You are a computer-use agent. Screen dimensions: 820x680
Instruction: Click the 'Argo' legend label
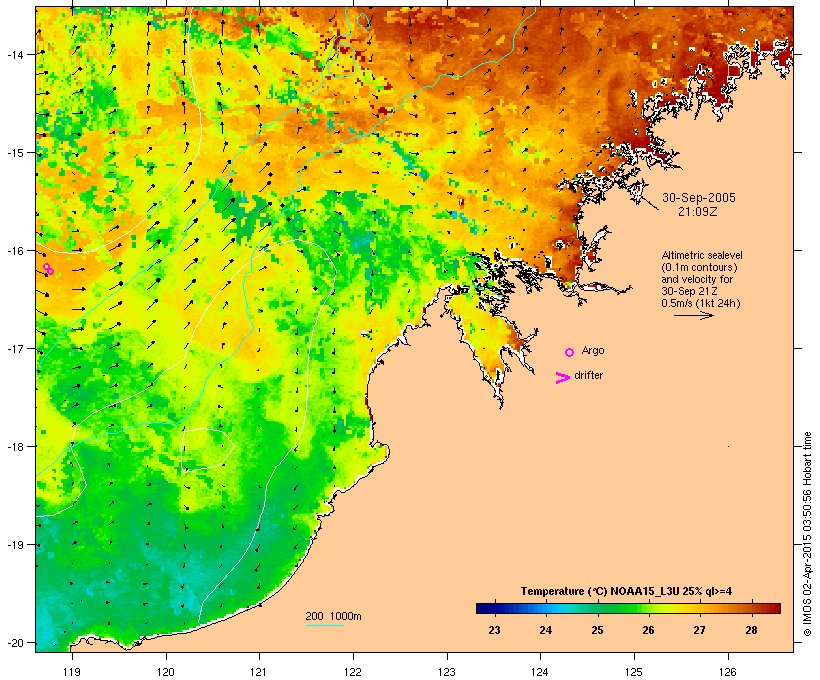tap(593, 350)
